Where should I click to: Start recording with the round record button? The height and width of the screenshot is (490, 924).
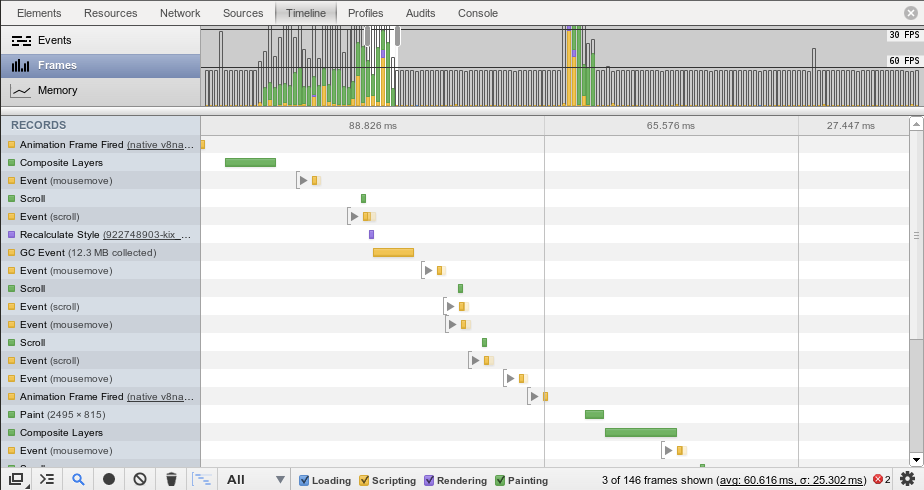pos(109,479)
